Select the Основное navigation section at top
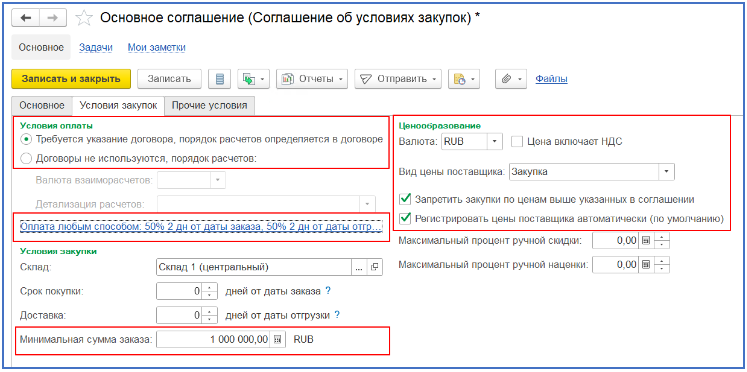The image size is (747, 372). (x=41, y=47)
